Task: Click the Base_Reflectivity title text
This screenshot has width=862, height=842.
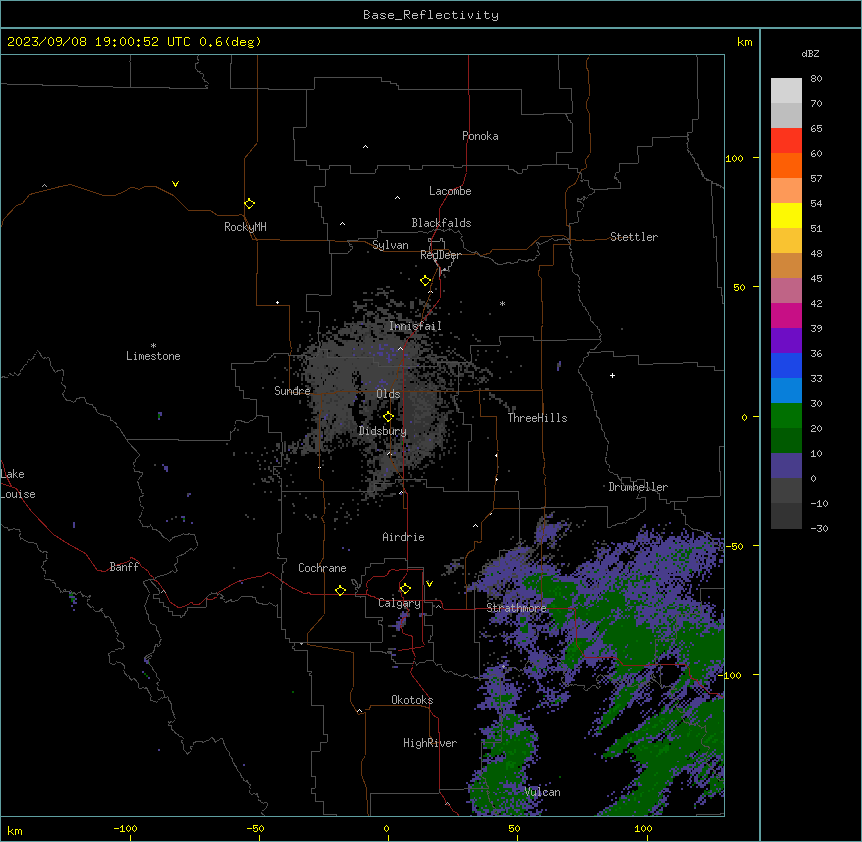Action: tap(430, 15)
